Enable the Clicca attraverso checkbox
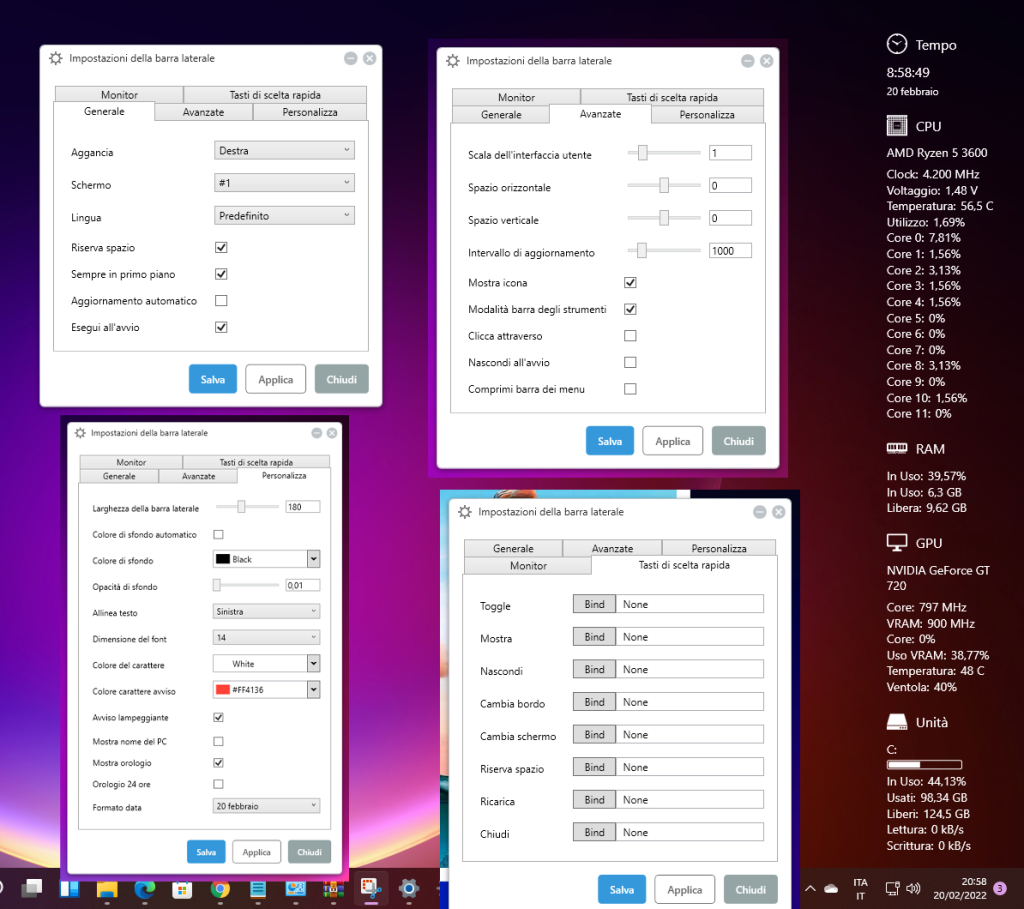1024x909 pixels. pyautogui.click(x=630, y=336)
